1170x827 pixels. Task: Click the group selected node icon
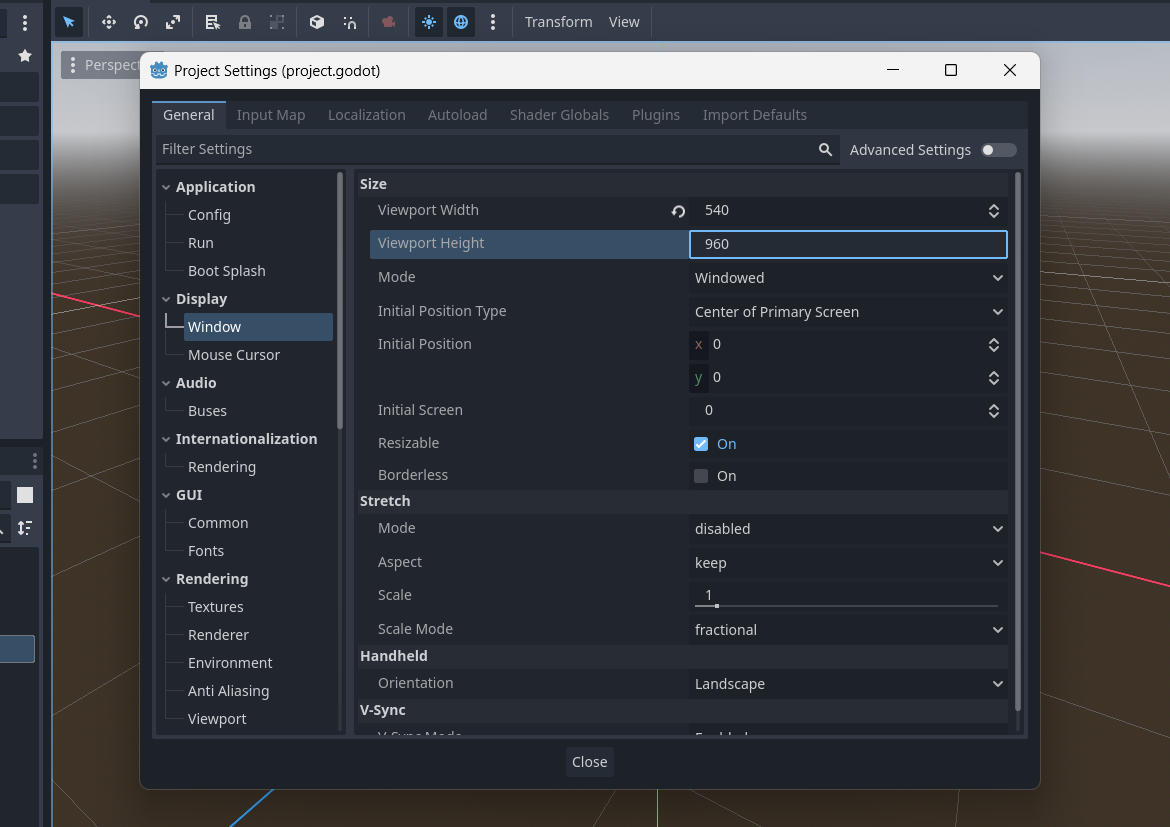[x=277, y=22]
